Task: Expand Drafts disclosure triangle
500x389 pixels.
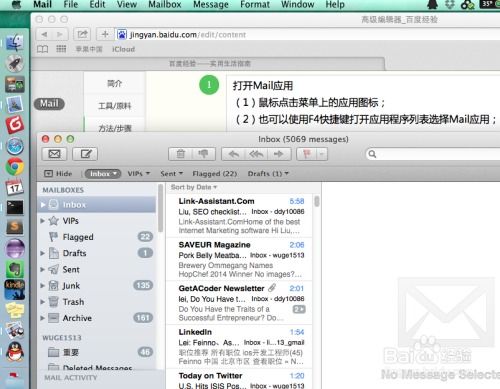Action: [43, 253]
